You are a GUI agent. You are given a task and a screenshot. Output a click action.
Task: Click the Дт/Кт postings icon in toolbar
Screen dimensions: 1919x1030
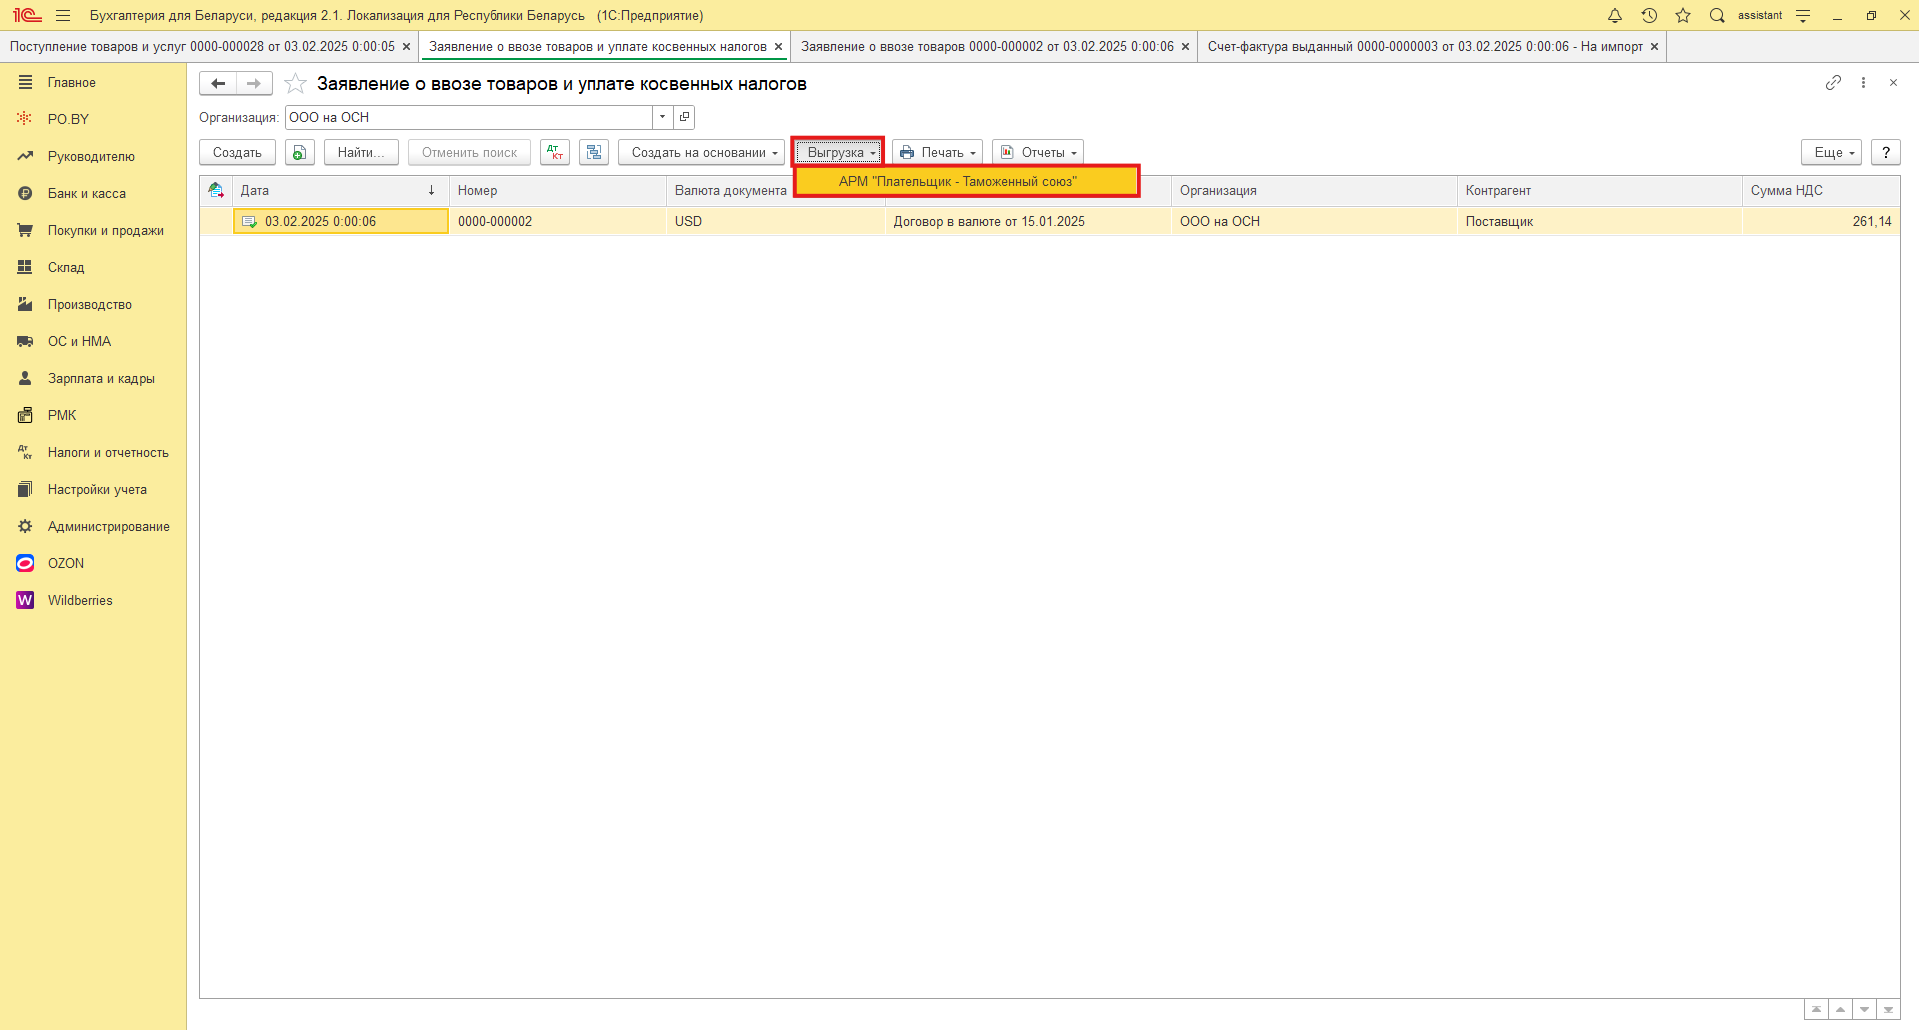(555, 152)
